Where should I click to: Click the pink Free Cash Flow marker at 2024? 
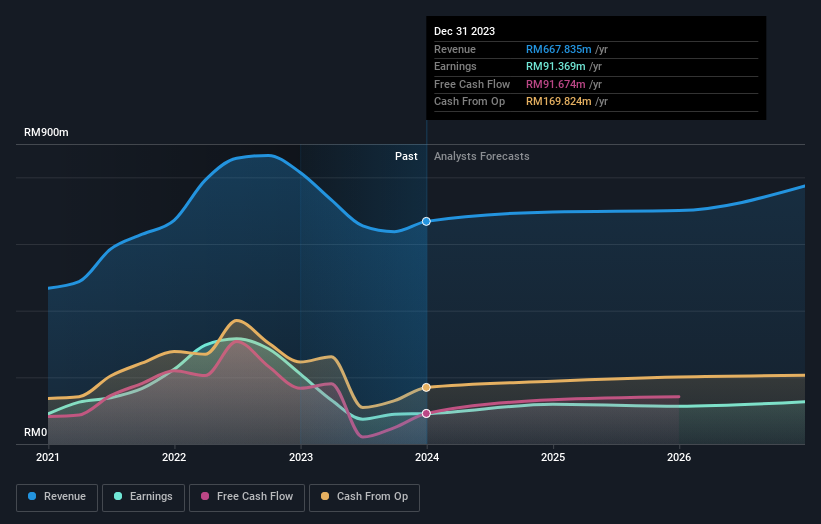coord(426,414)
